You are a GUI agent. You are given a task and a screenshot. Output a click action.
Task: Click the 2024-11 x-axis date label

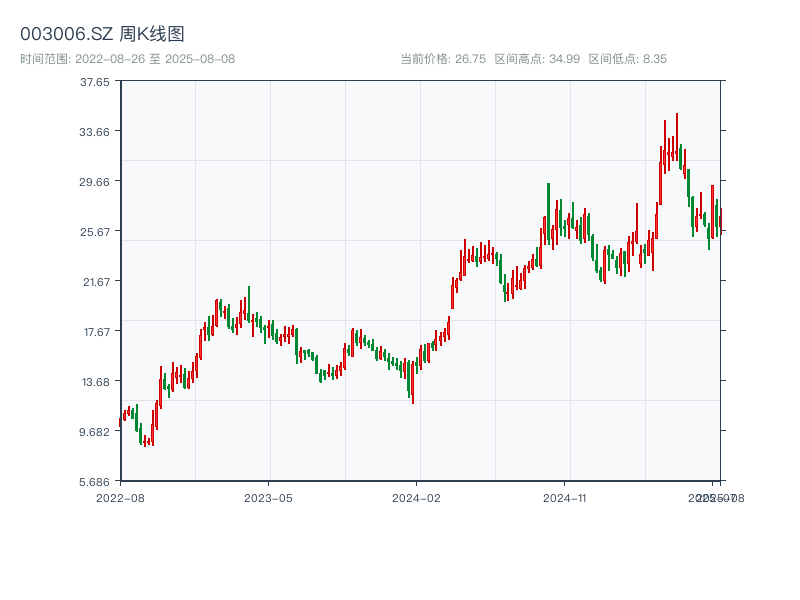coord(565,497)
